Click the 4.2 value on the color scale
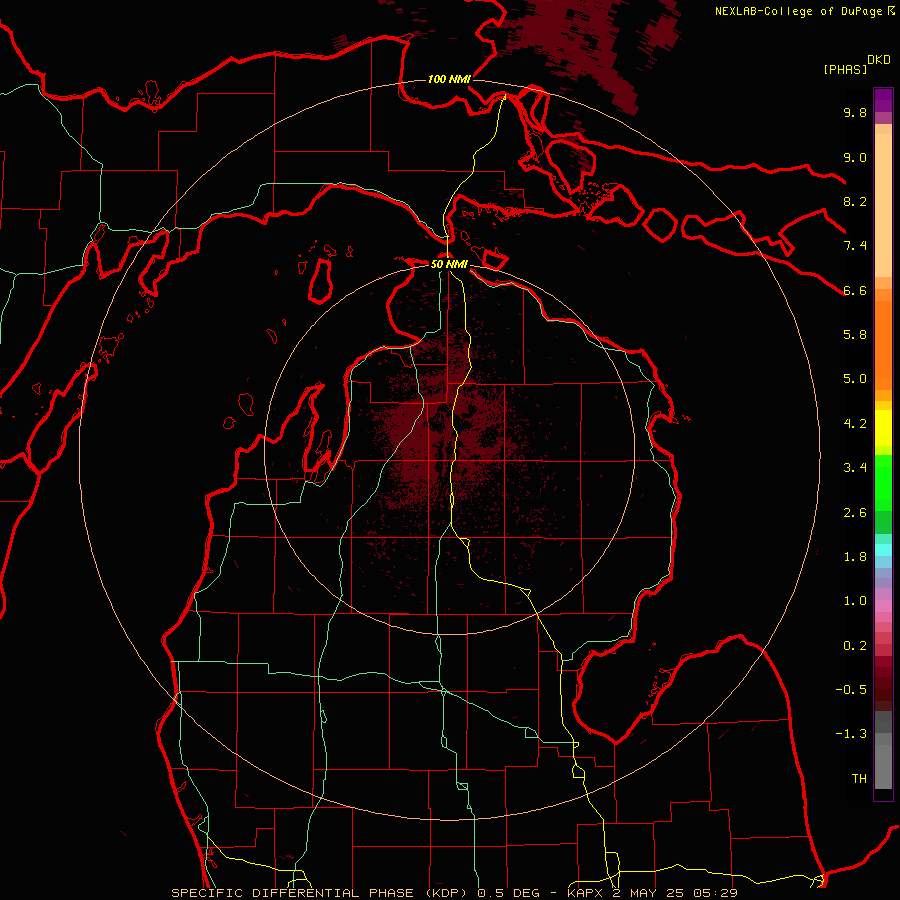 click(855, 424)
